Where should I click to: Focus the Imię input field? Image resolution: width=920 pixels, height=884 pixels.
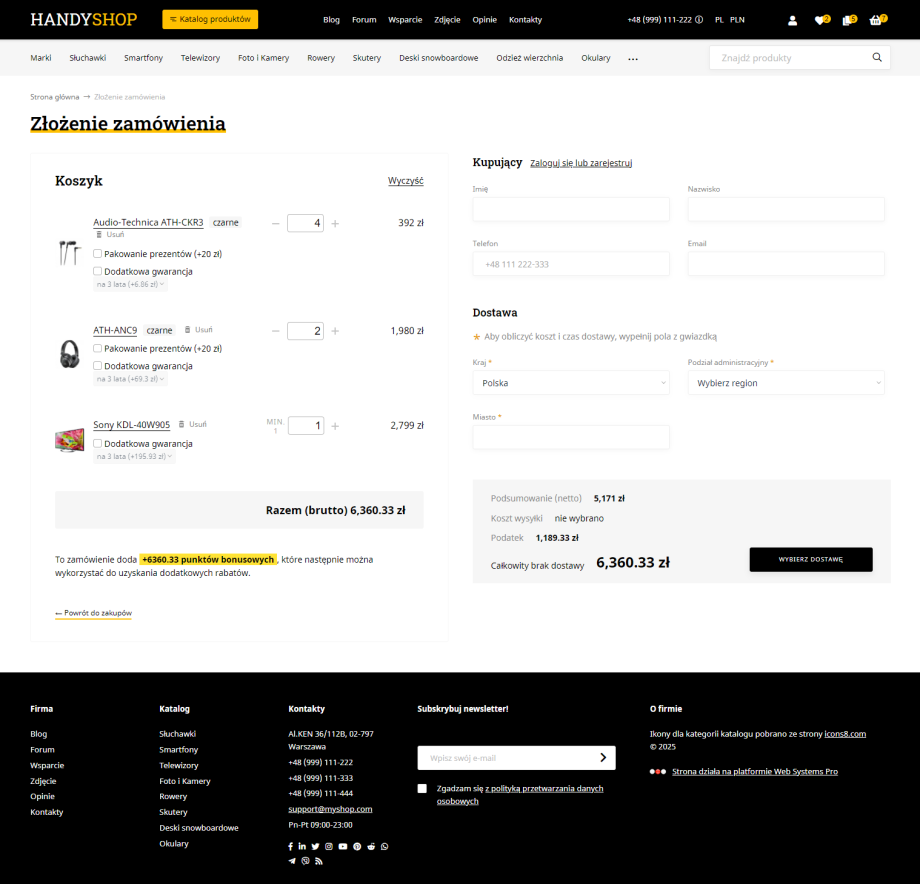(x=571, y=209)
